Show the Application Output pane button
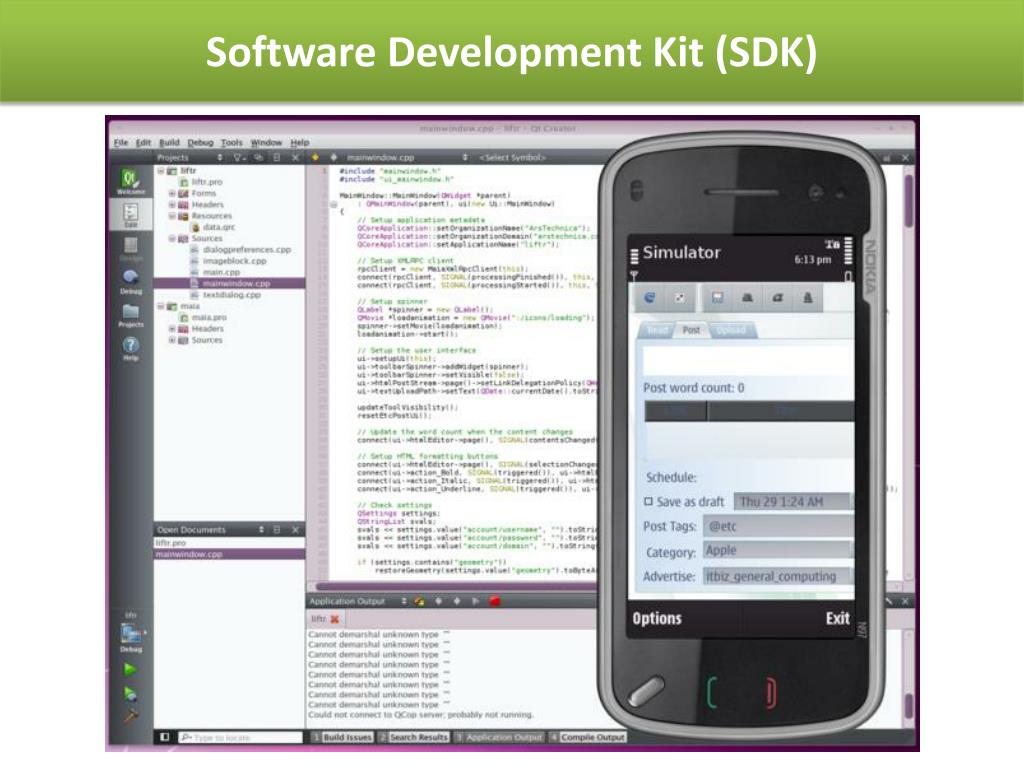1024x768 pixels. pyautogui.click(x=499, y=737)
